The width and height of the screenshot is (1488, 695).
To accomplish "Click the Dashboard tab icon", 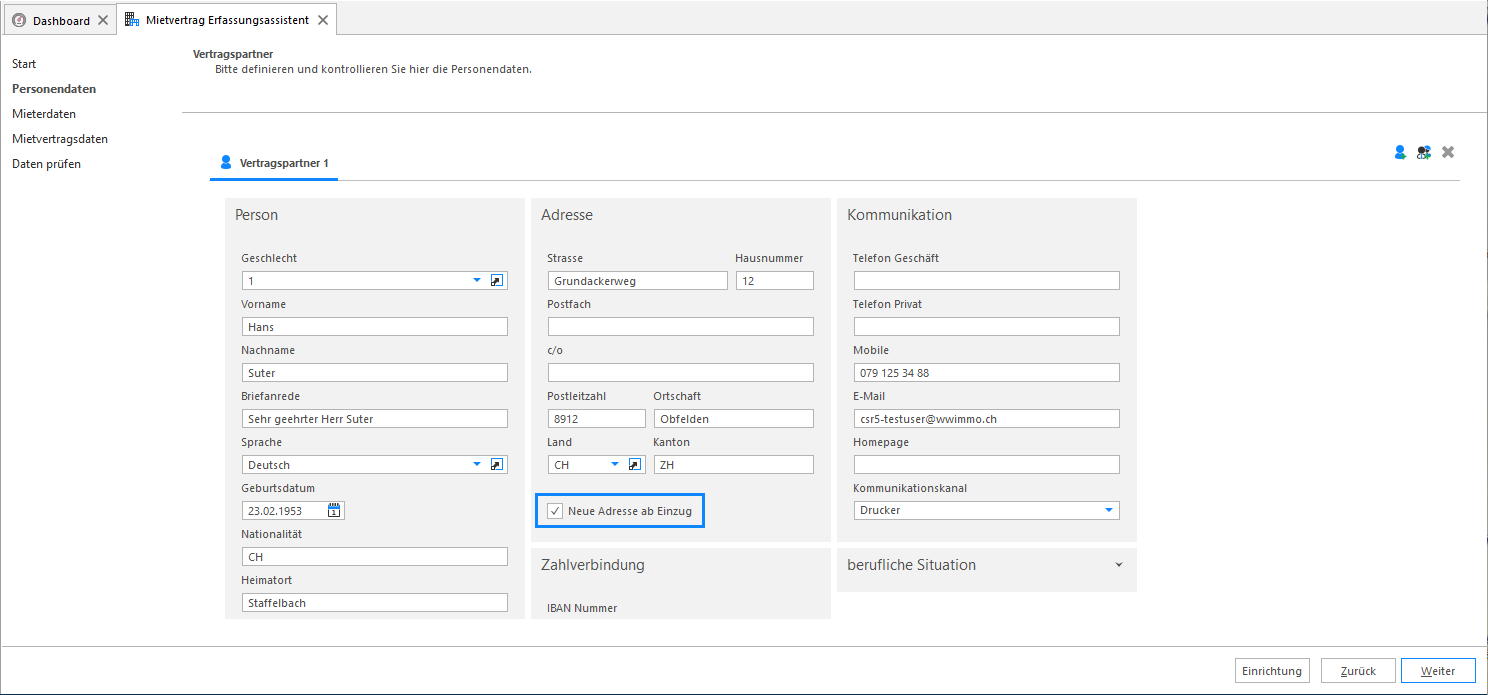I will point(19,20).
